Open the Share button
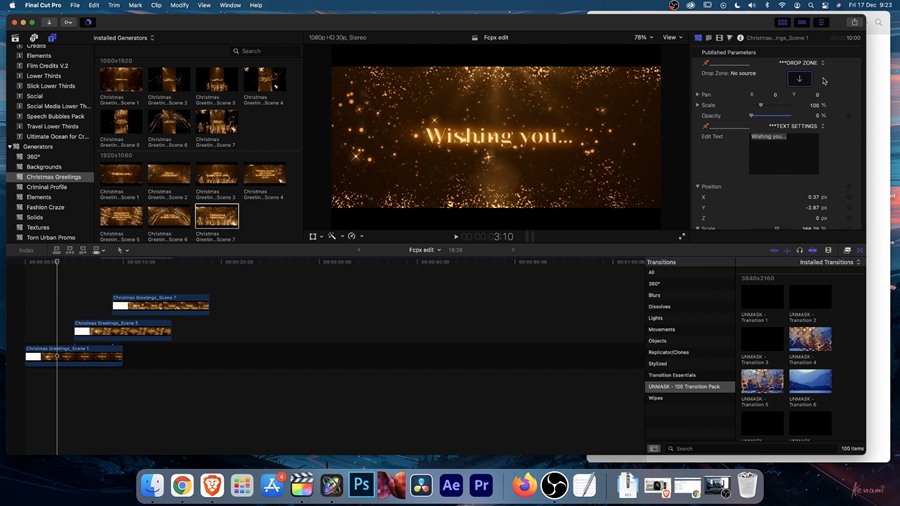This screenshot has width=900, height=506. [x=854, y=22]
